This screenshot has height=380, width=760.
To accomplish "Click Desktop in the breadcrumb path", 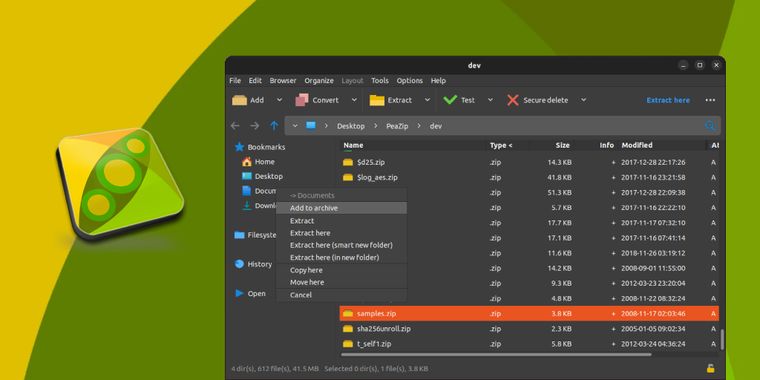I will (351, 126).
